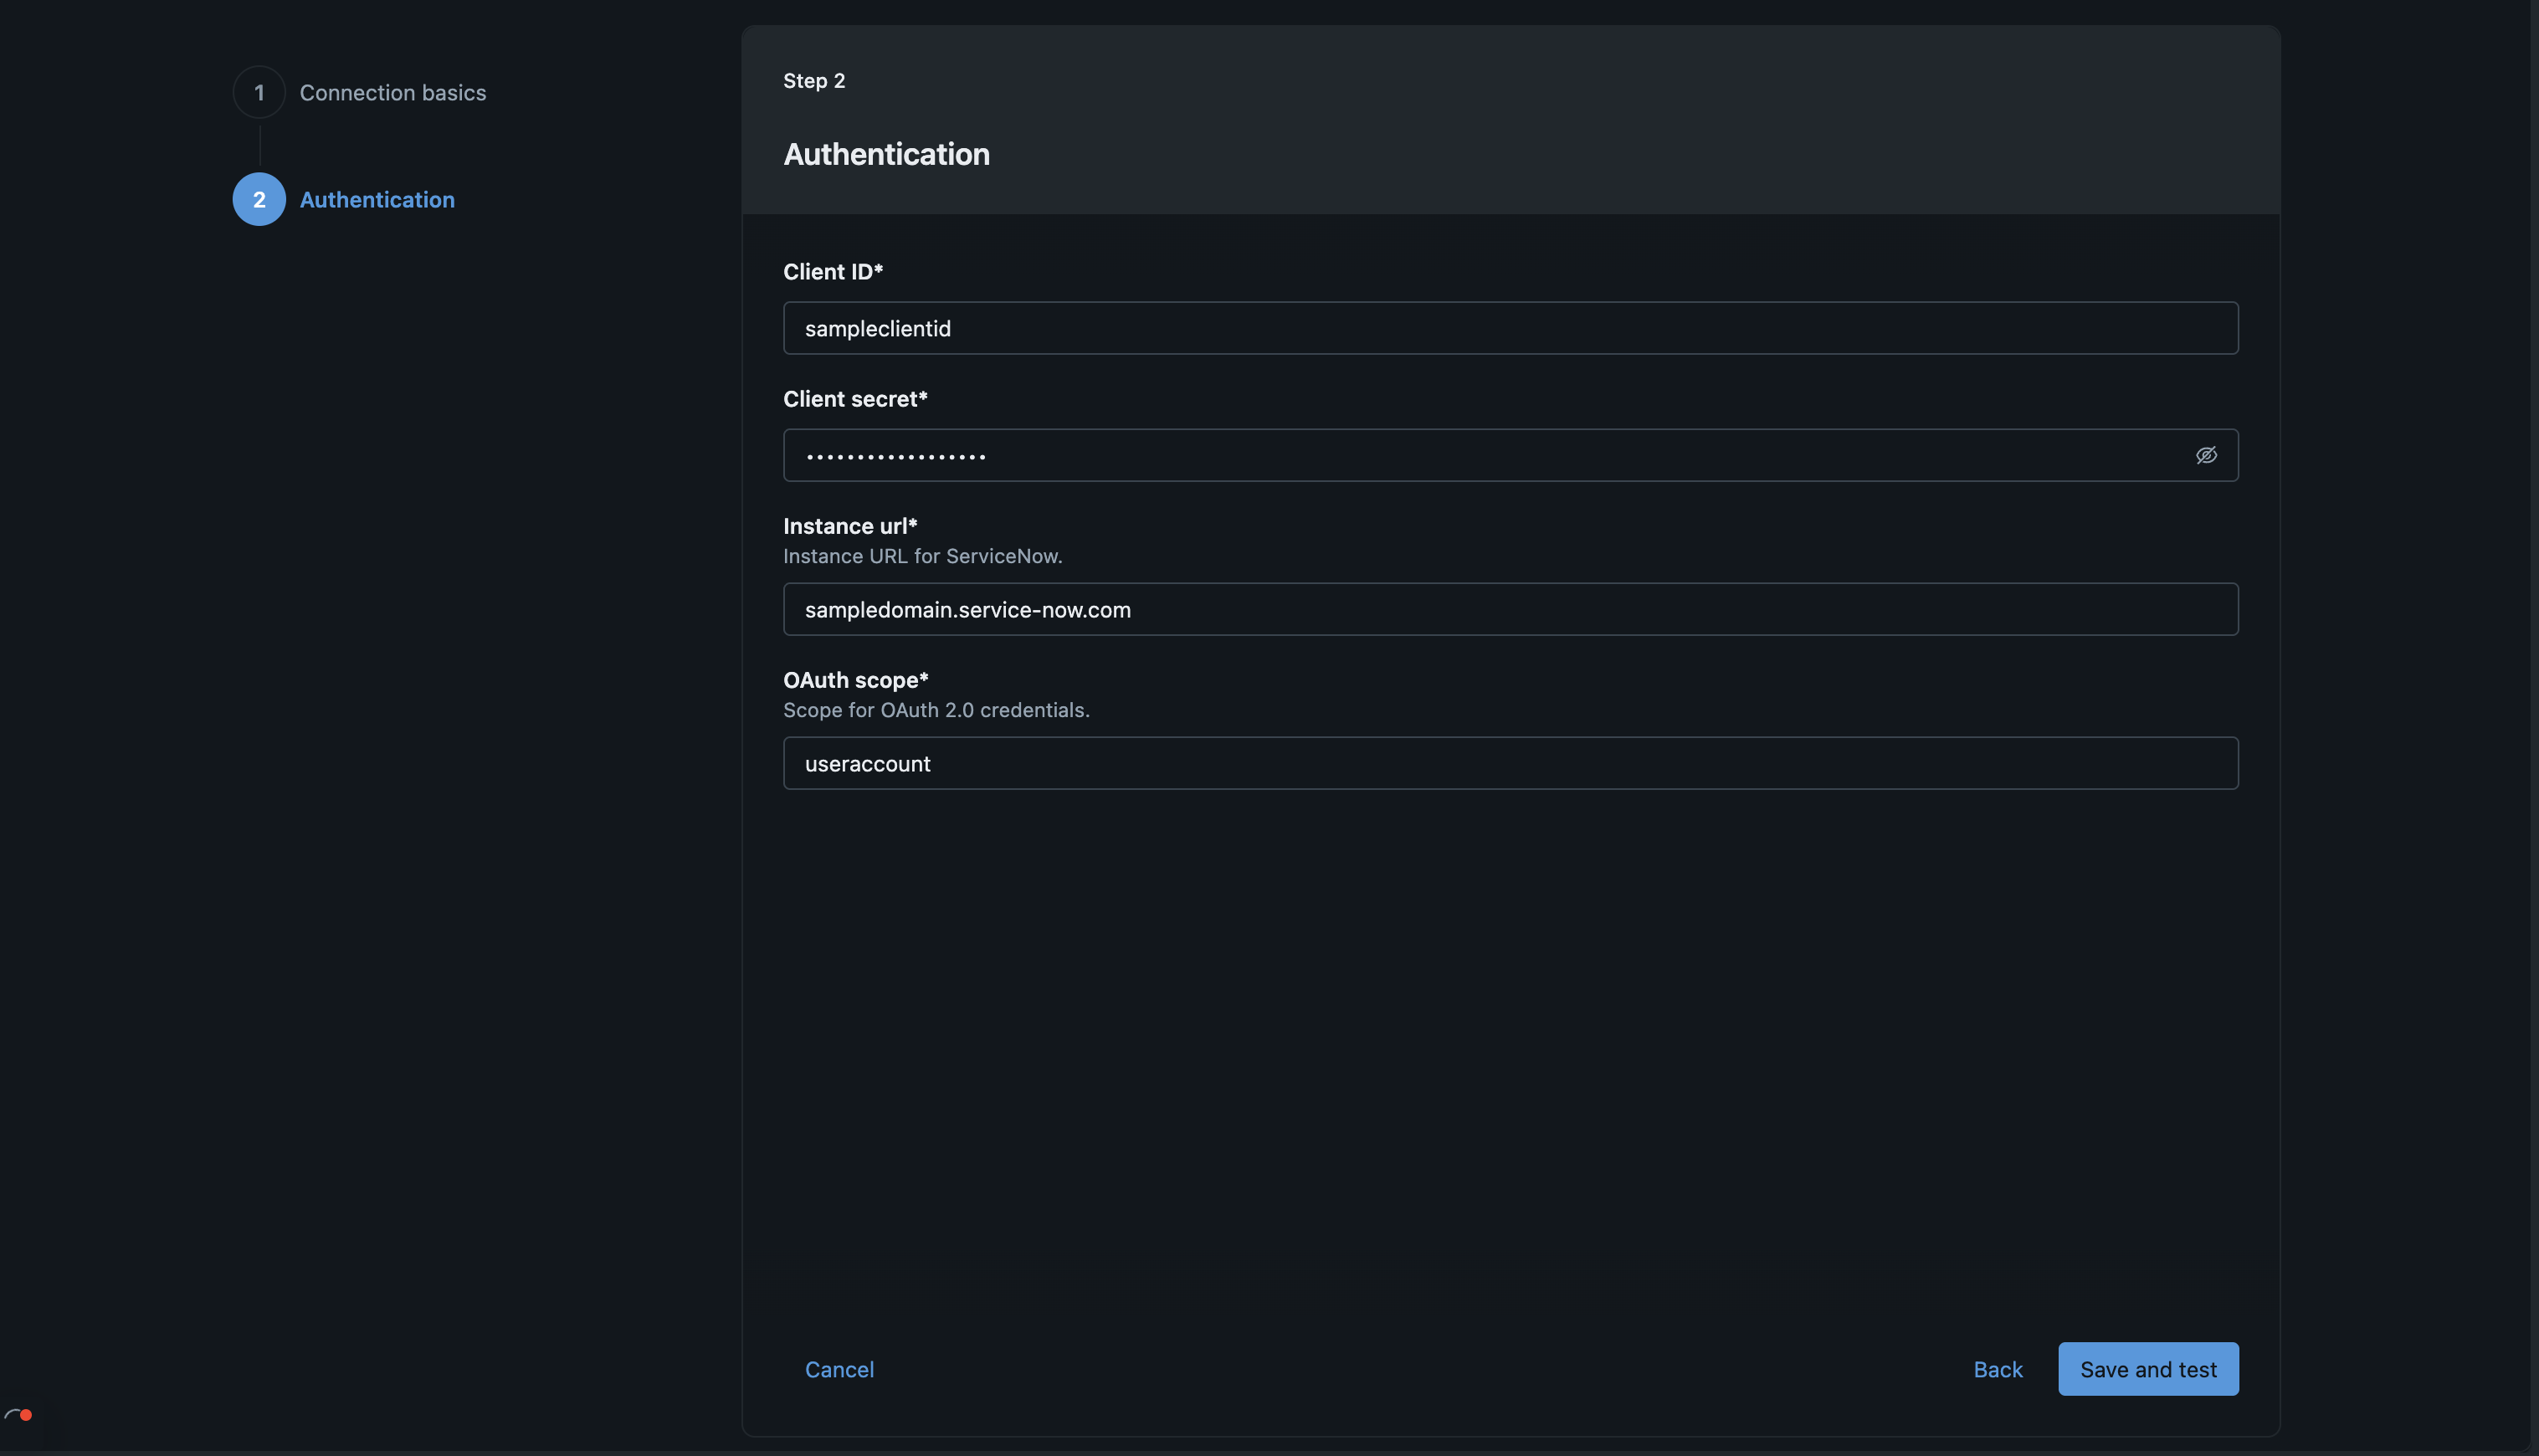Viewport: 2539px width, 1456px height.
Task: Cancel the connection setup
Action: click(839, 1369)
